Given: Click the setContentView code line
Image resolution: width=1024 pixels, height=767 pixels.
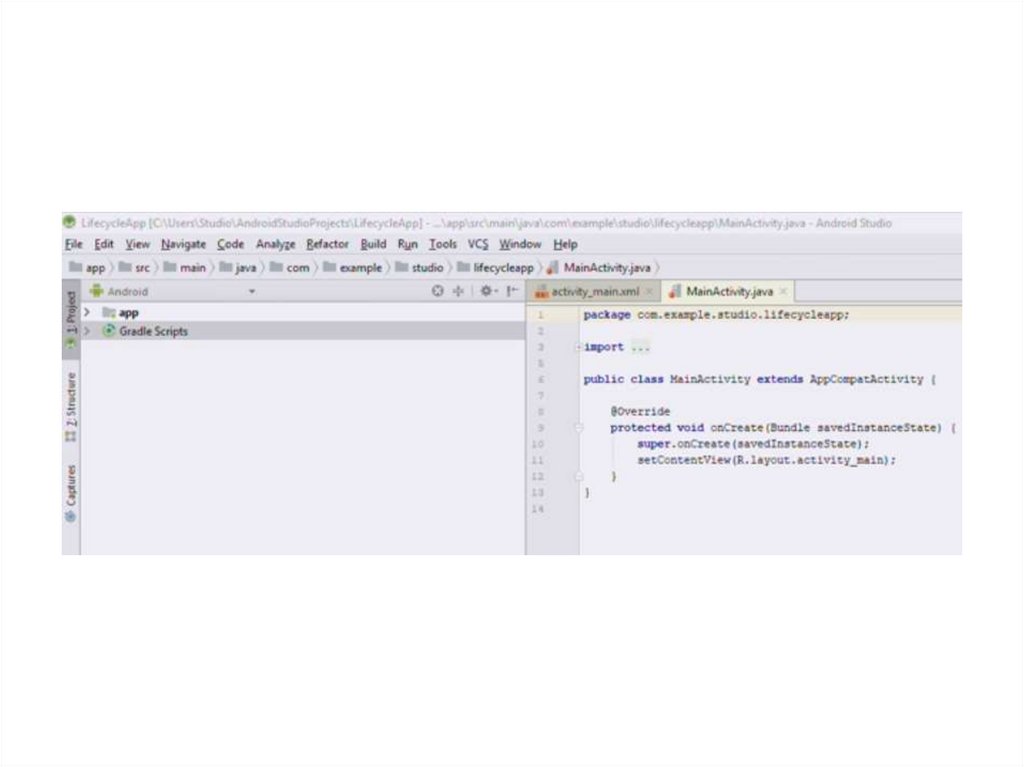Looking at the screenshot, I should click(766, 461).
